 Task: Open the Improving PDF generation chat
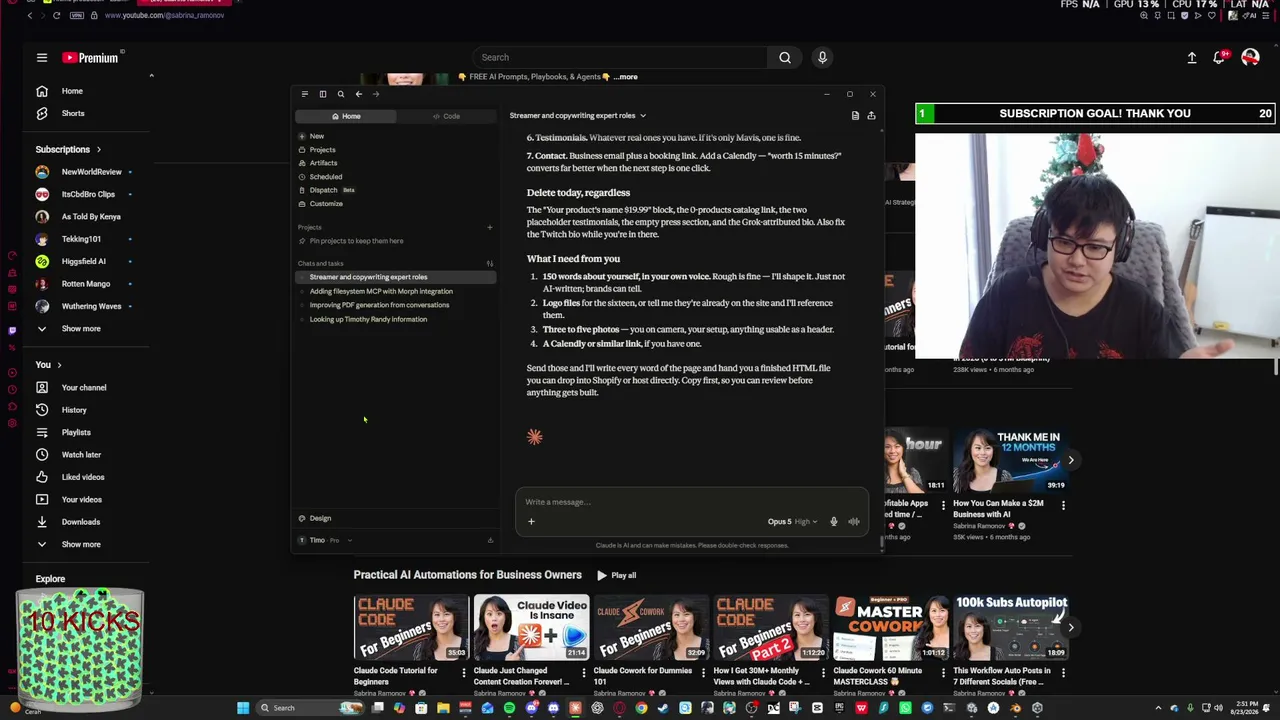coord(379,305)
